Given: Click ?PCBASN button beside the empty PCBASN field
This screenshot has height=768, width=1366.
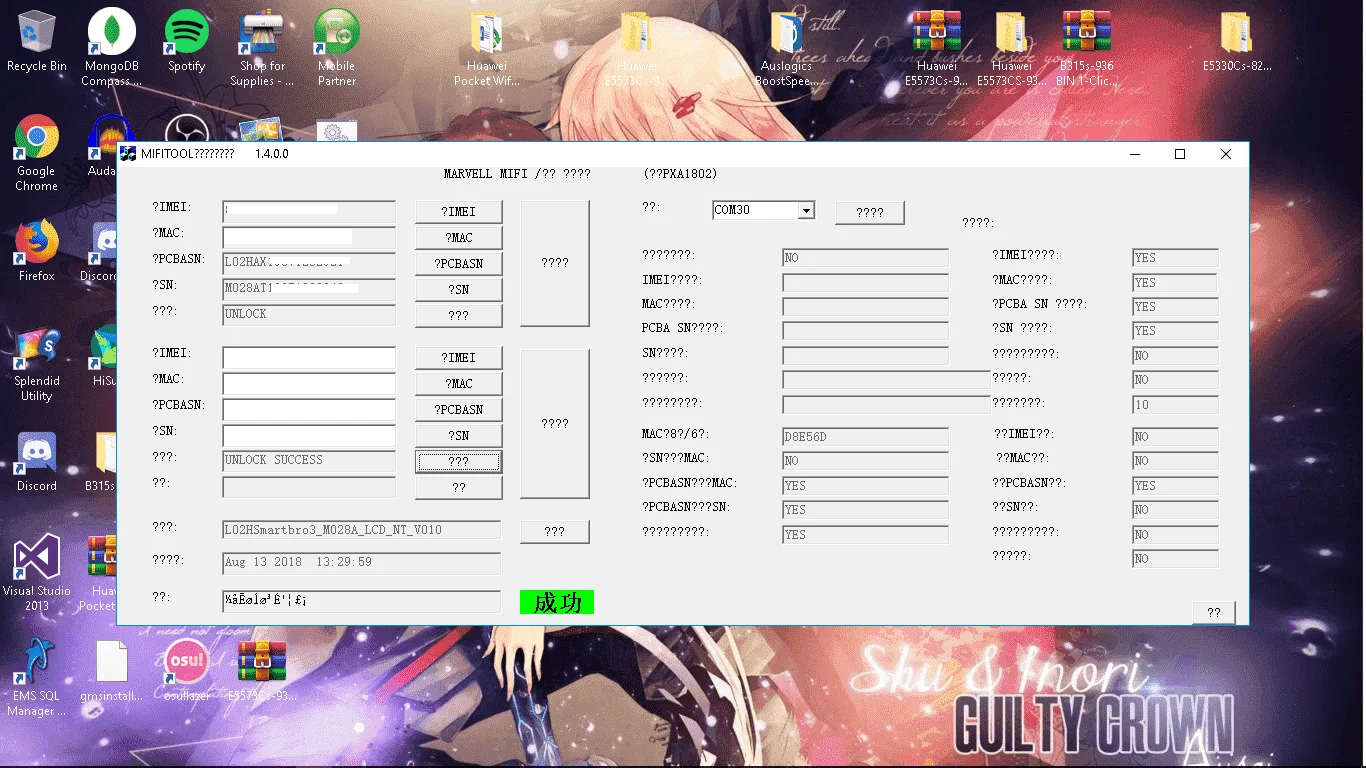Looking at the screenshot, I should pos(459,410).
